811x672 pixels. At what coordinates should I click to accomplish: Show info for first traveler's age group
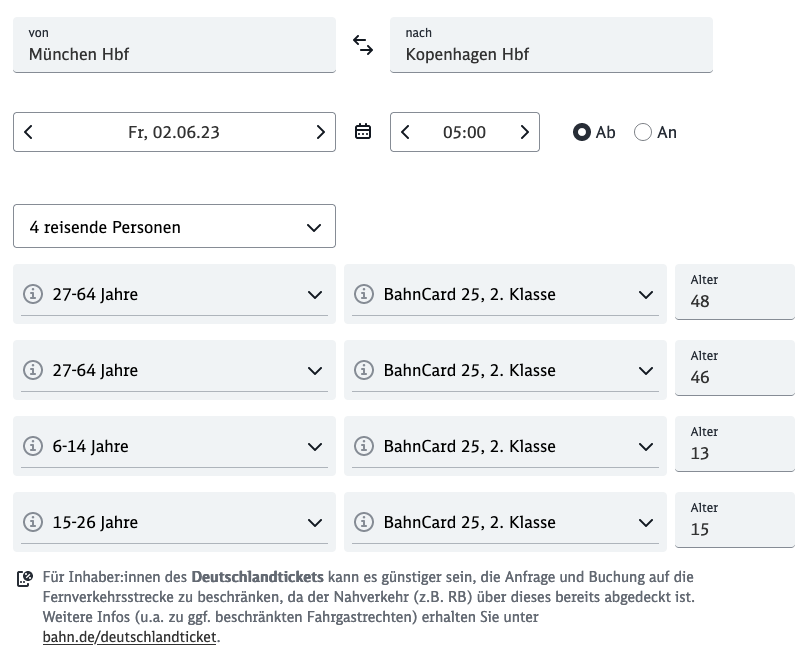point(33,294)
